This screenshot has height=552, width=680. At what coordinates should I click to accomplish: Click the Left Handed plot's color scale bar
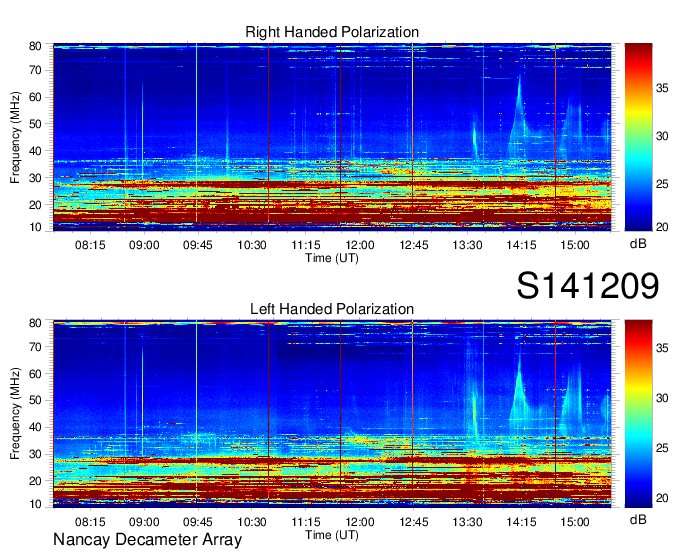point(638,414)
